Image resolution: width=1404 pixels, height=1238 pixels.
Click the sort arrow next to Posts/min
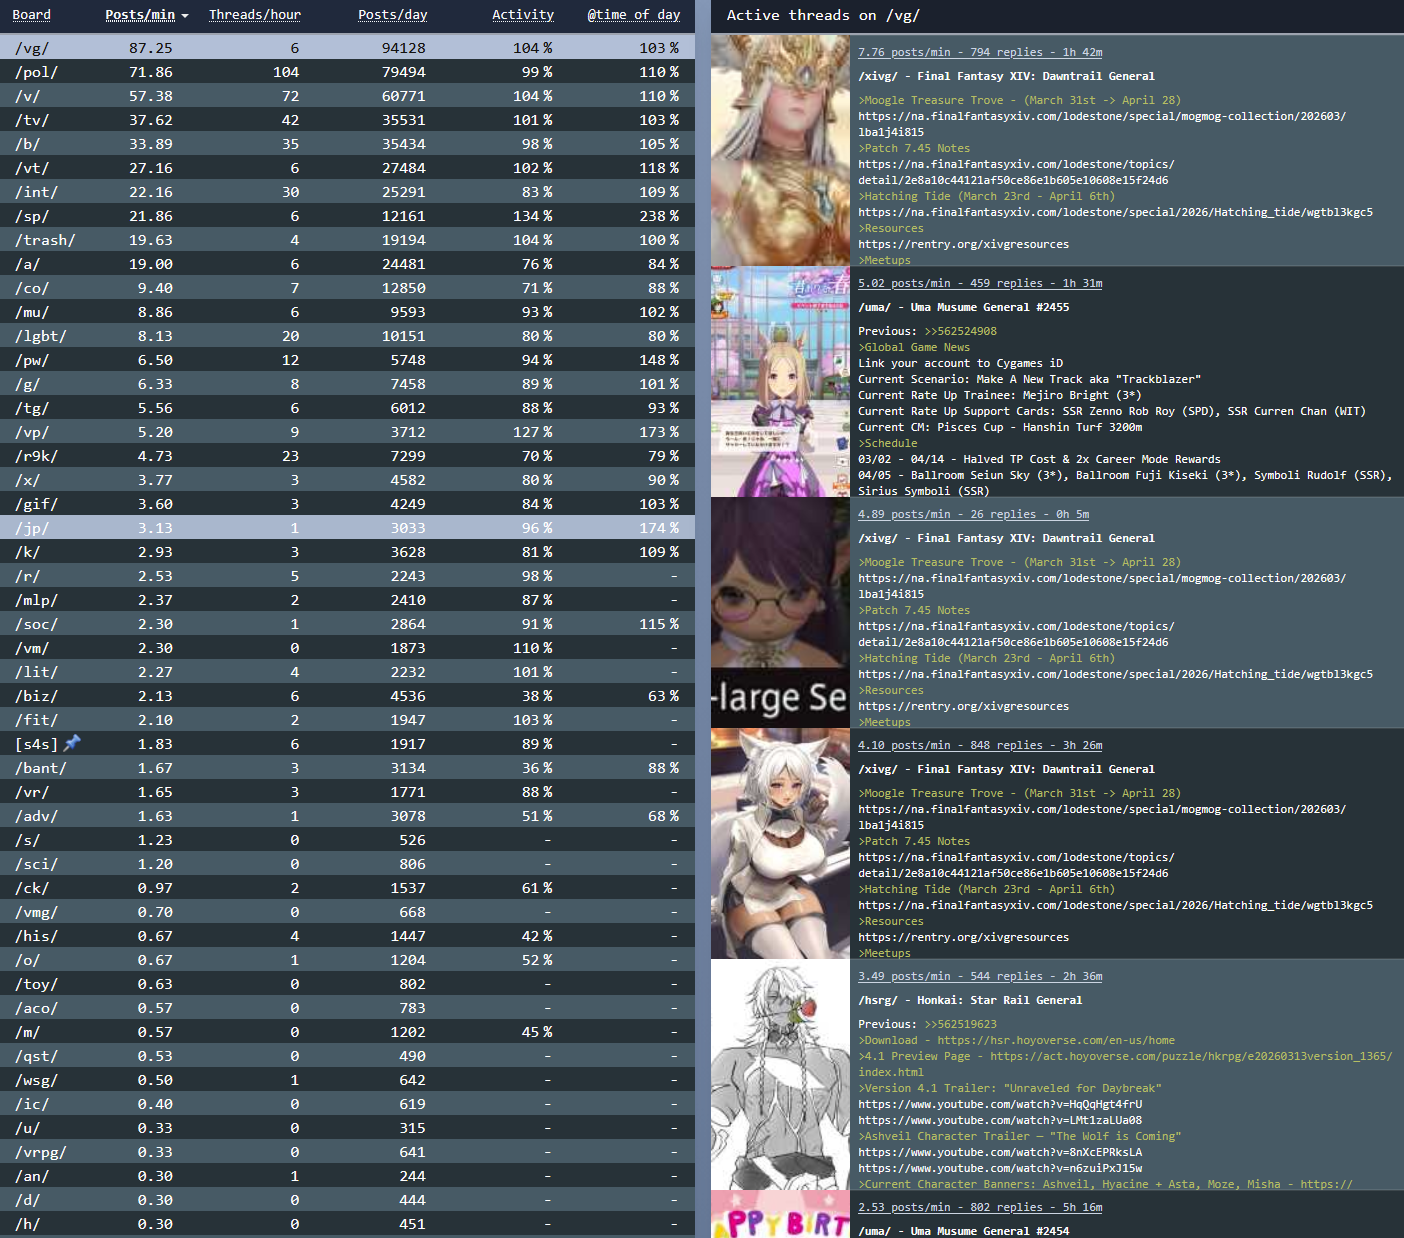pos(184,16)
